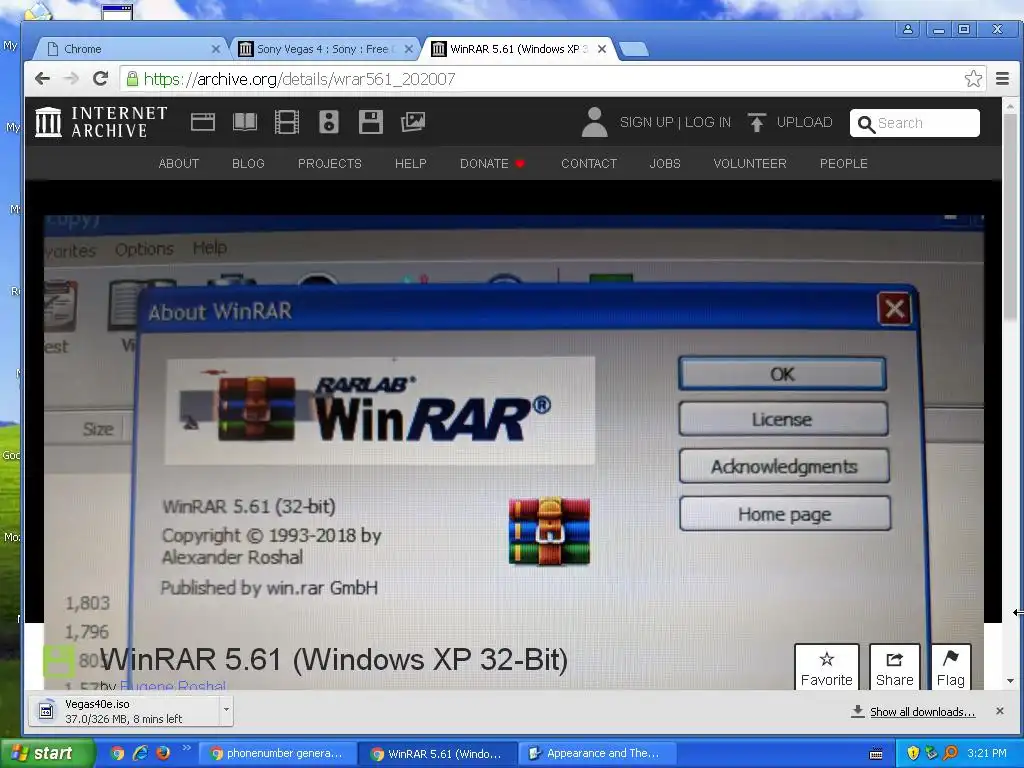Click the magnifier tray icon
Image resolution: width=1024 pixels, height=768 pixels.
tap(950, 753)
